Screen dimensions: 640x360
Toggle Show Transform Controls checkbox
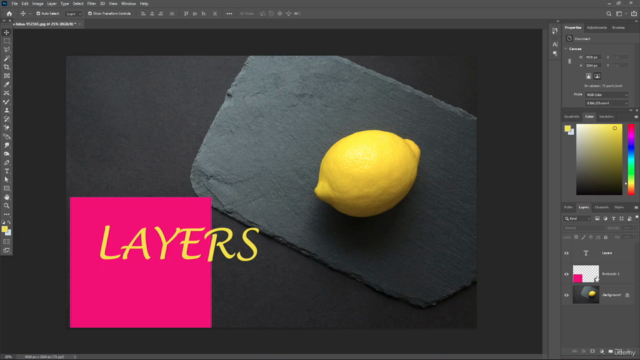(x=90, y=13)
